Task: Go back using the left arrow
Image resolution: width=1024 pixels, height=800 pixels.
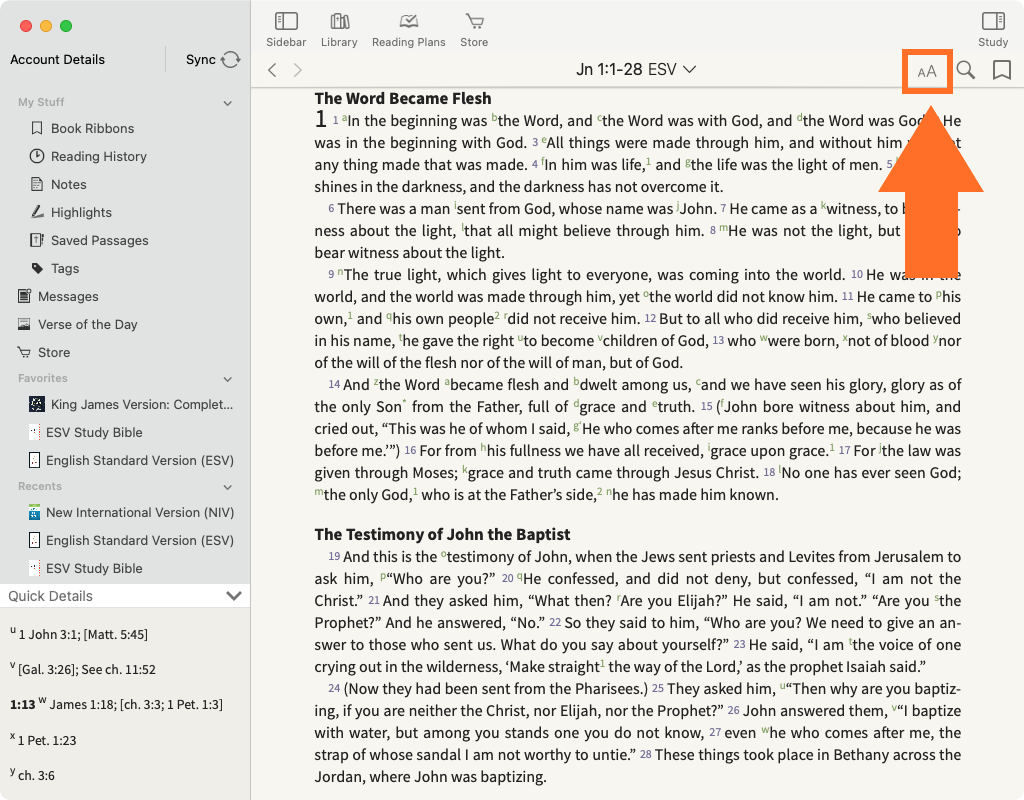Action: coord(272,70)
